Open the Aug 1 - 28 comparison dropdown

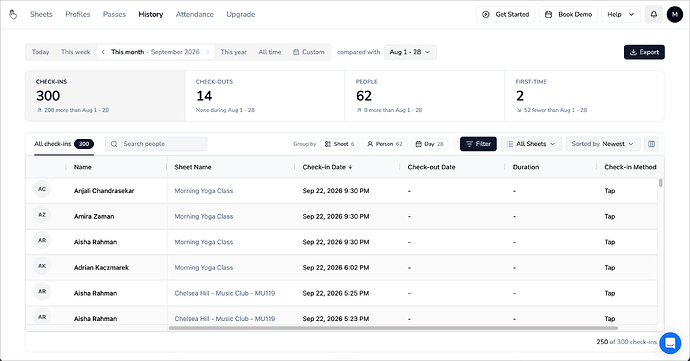410,52
